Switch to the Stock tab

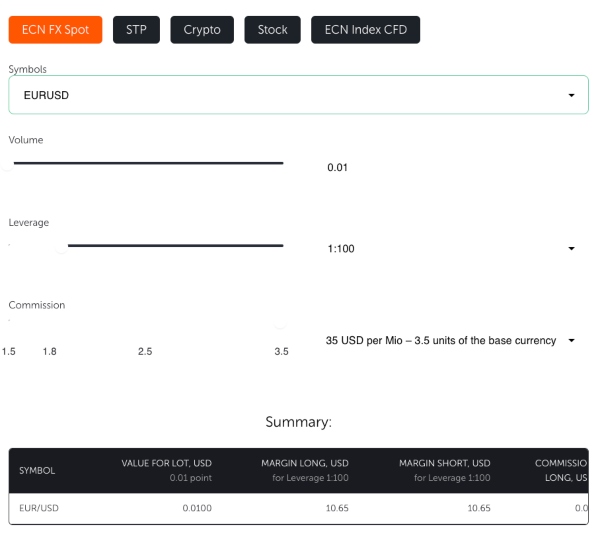coord(272,30)
